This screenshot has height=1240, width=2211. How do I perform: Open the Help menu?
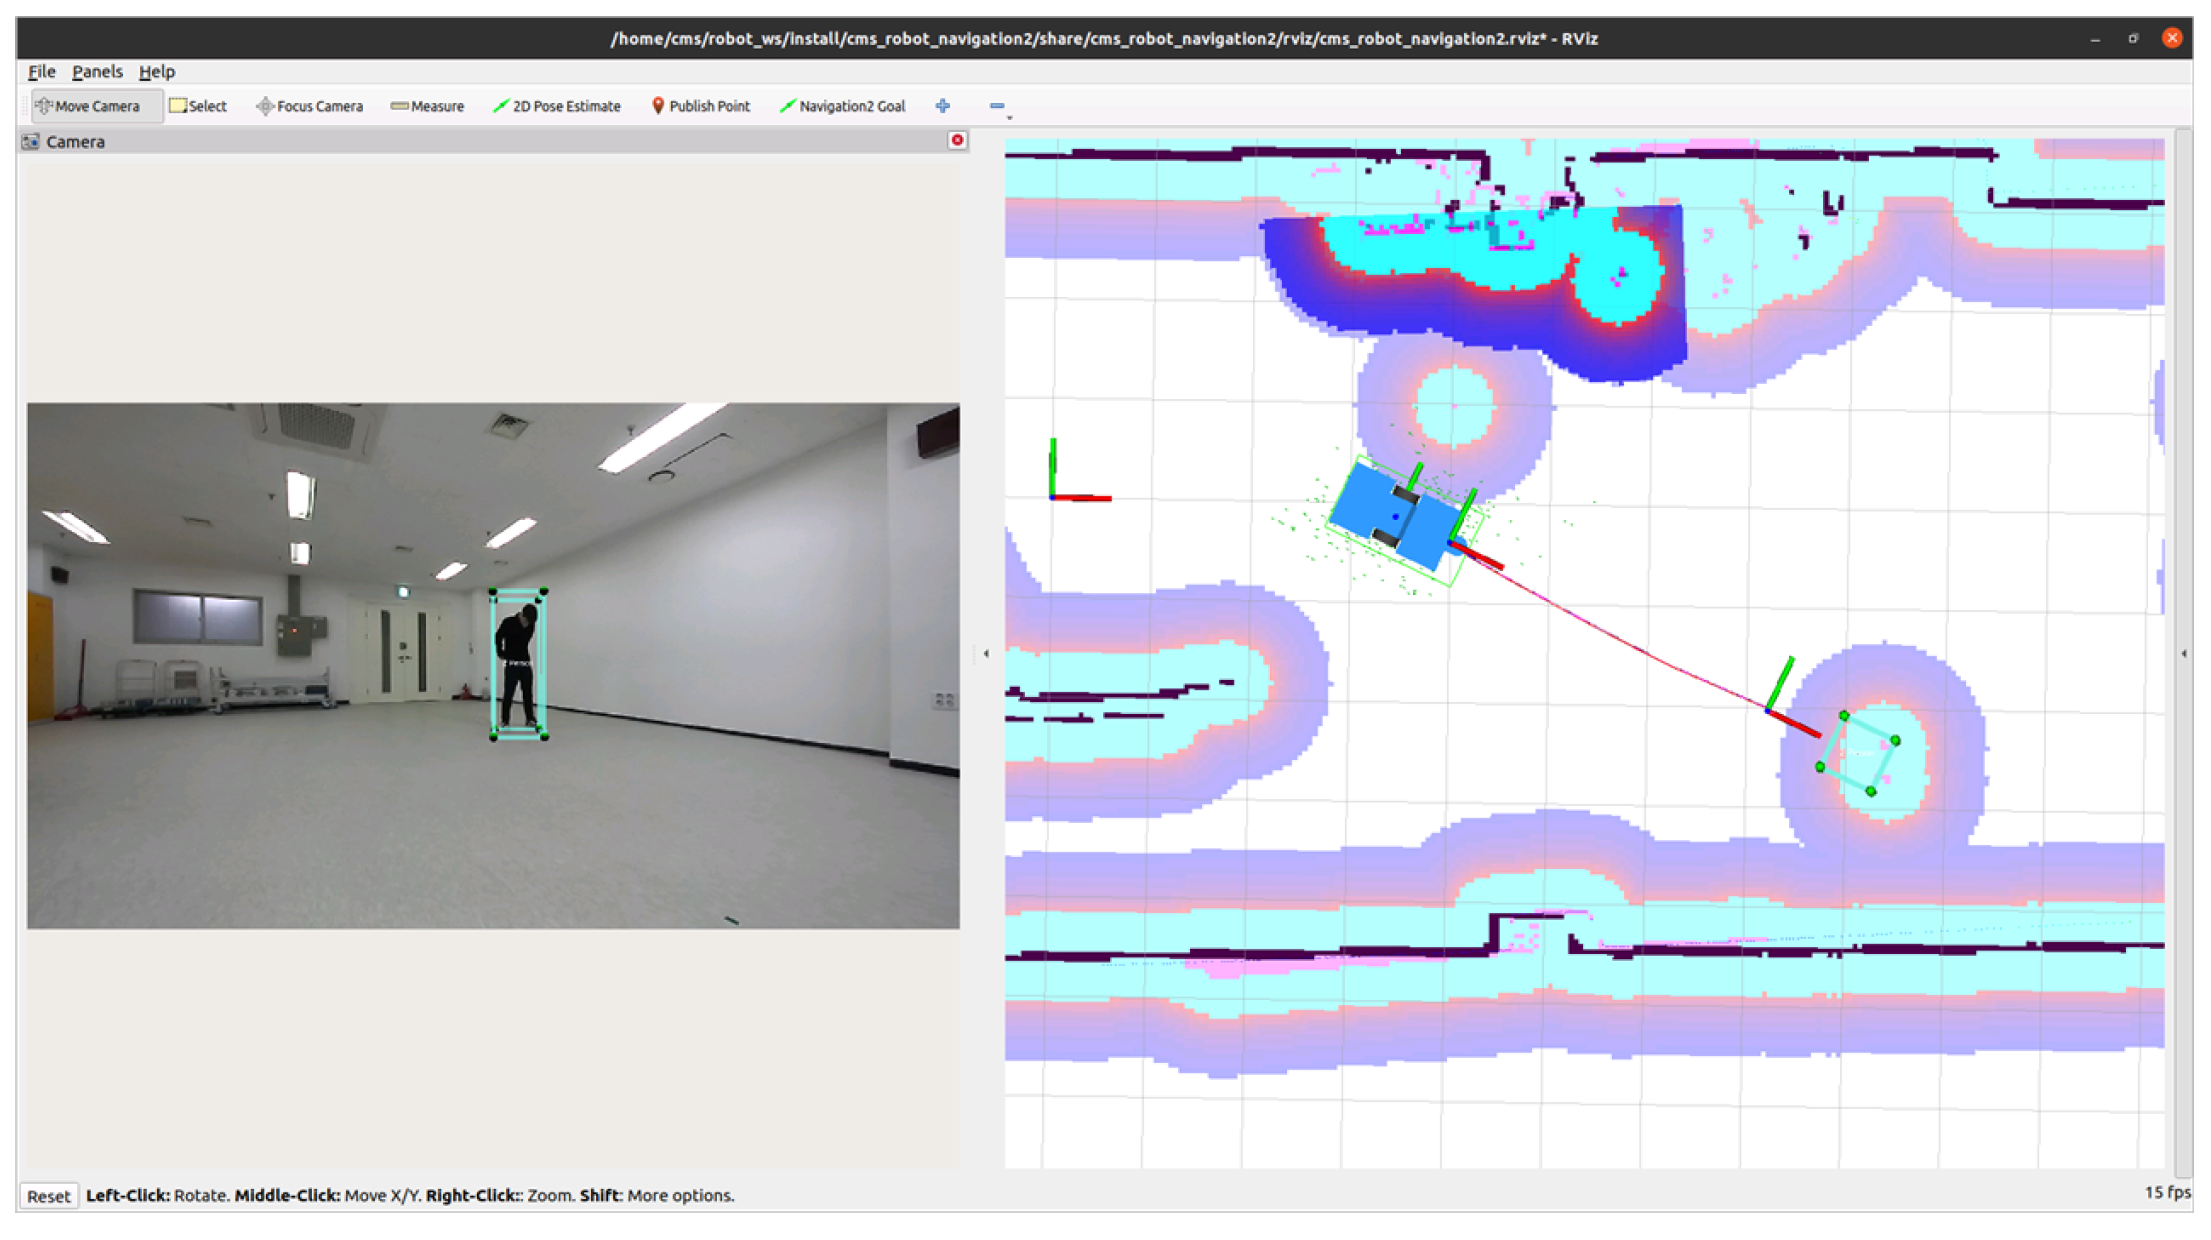(157, 72)
